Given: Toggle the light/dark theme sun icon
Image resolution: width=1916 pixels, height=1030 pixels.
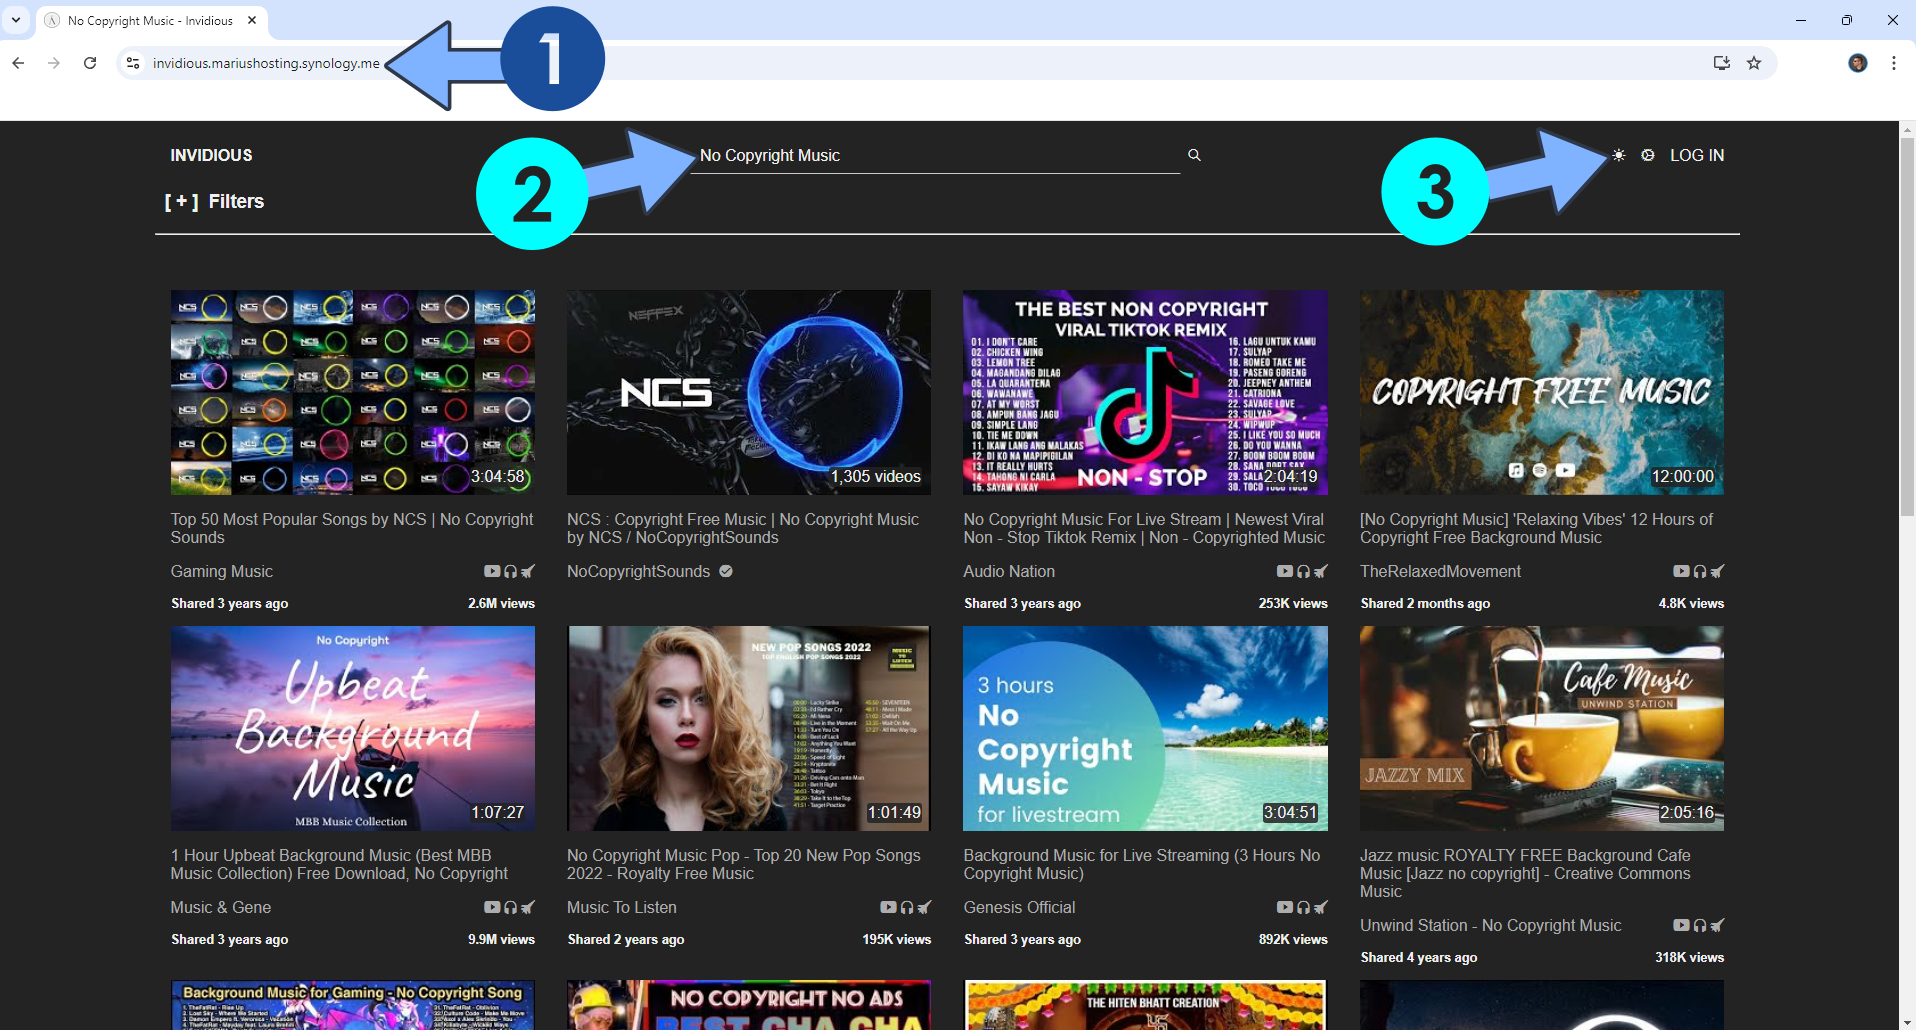Looking at the screenshot, I should point(1619,155).
